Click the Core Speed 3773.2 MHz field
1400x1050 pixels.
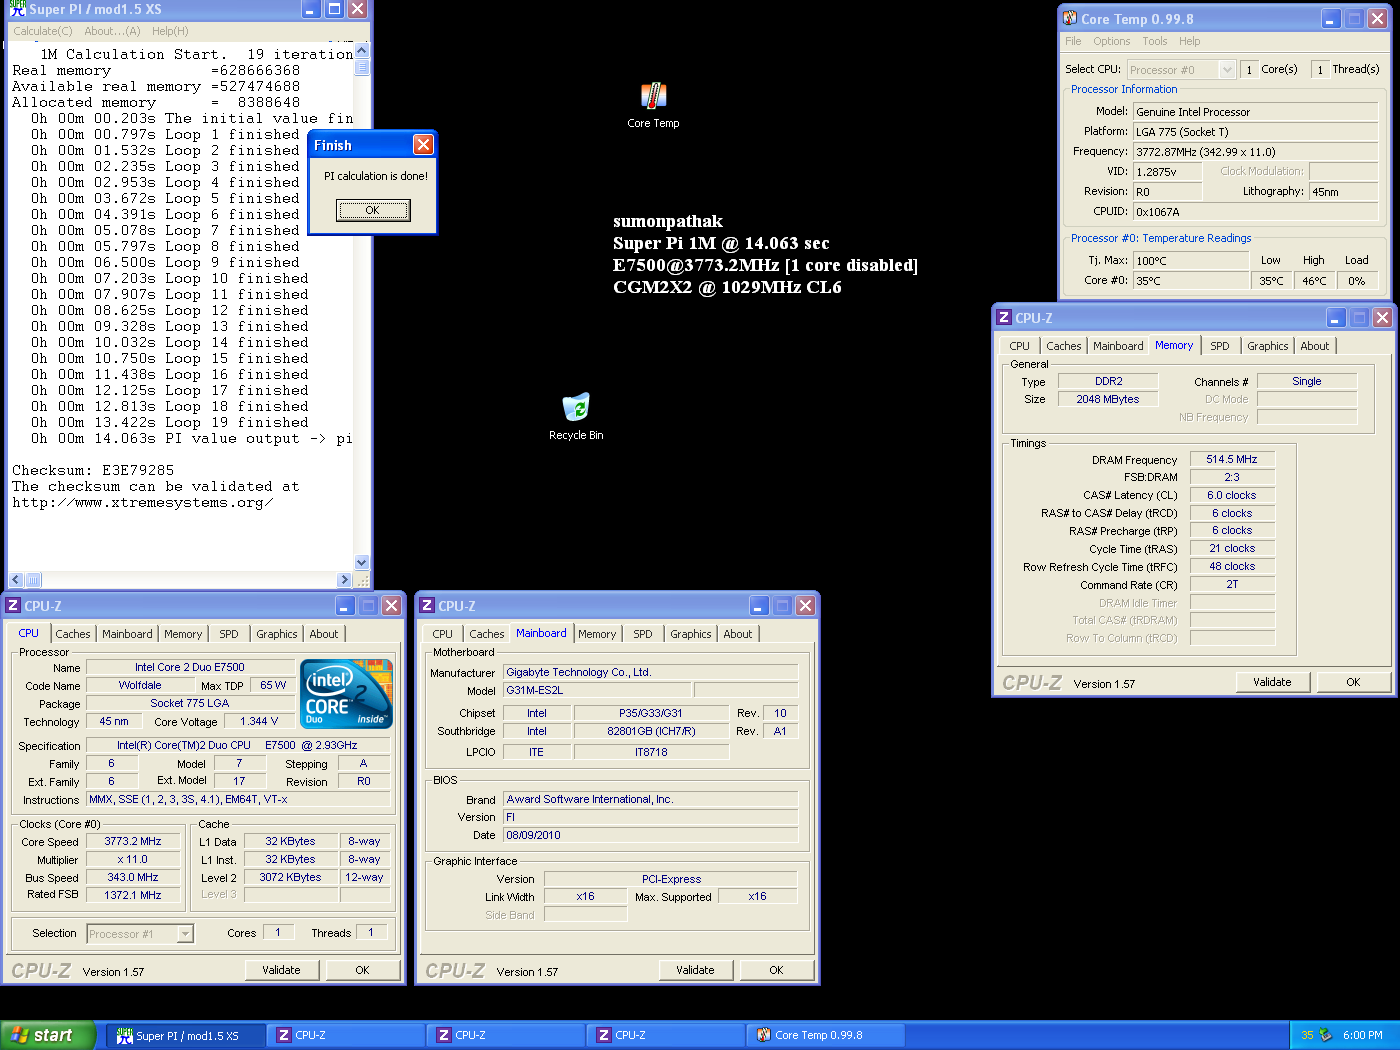[x=133, y=841]
